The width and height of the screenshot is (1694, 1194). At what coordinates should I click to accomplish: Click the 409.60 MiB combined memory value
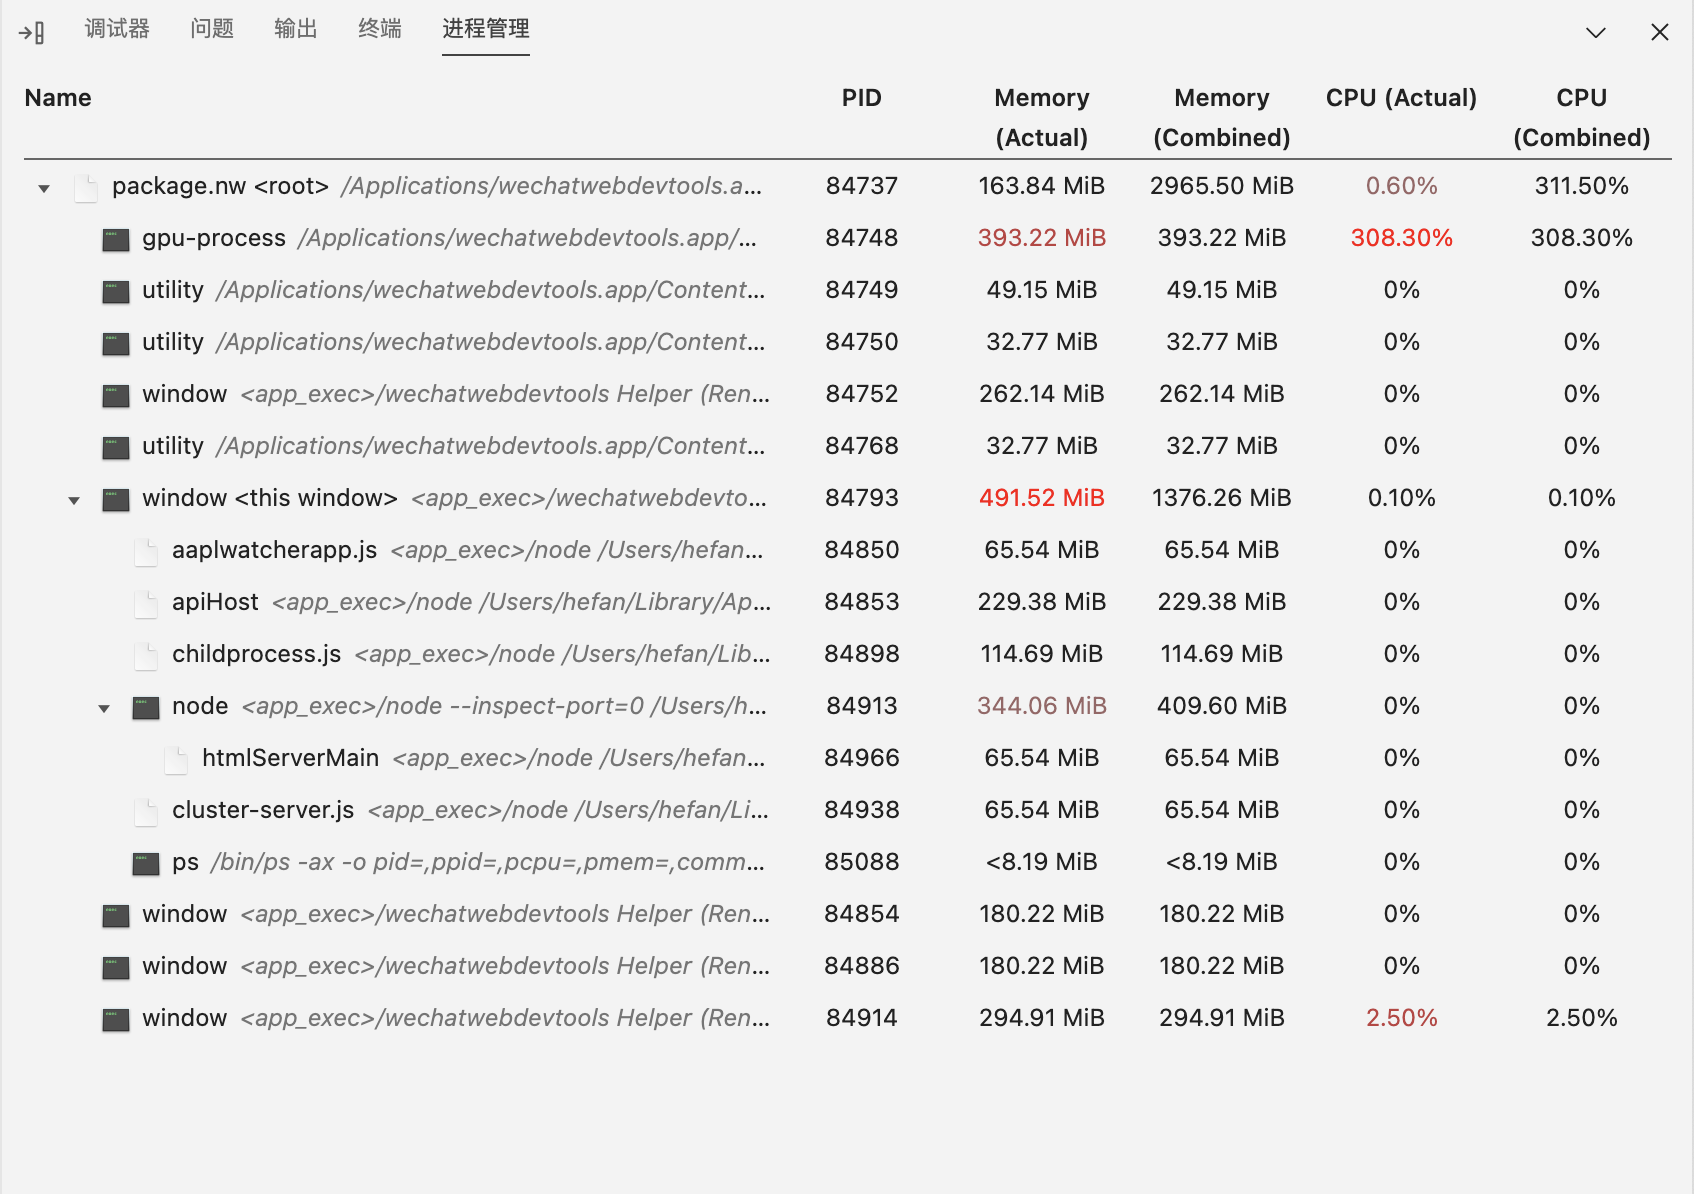tap(1222, 706)
